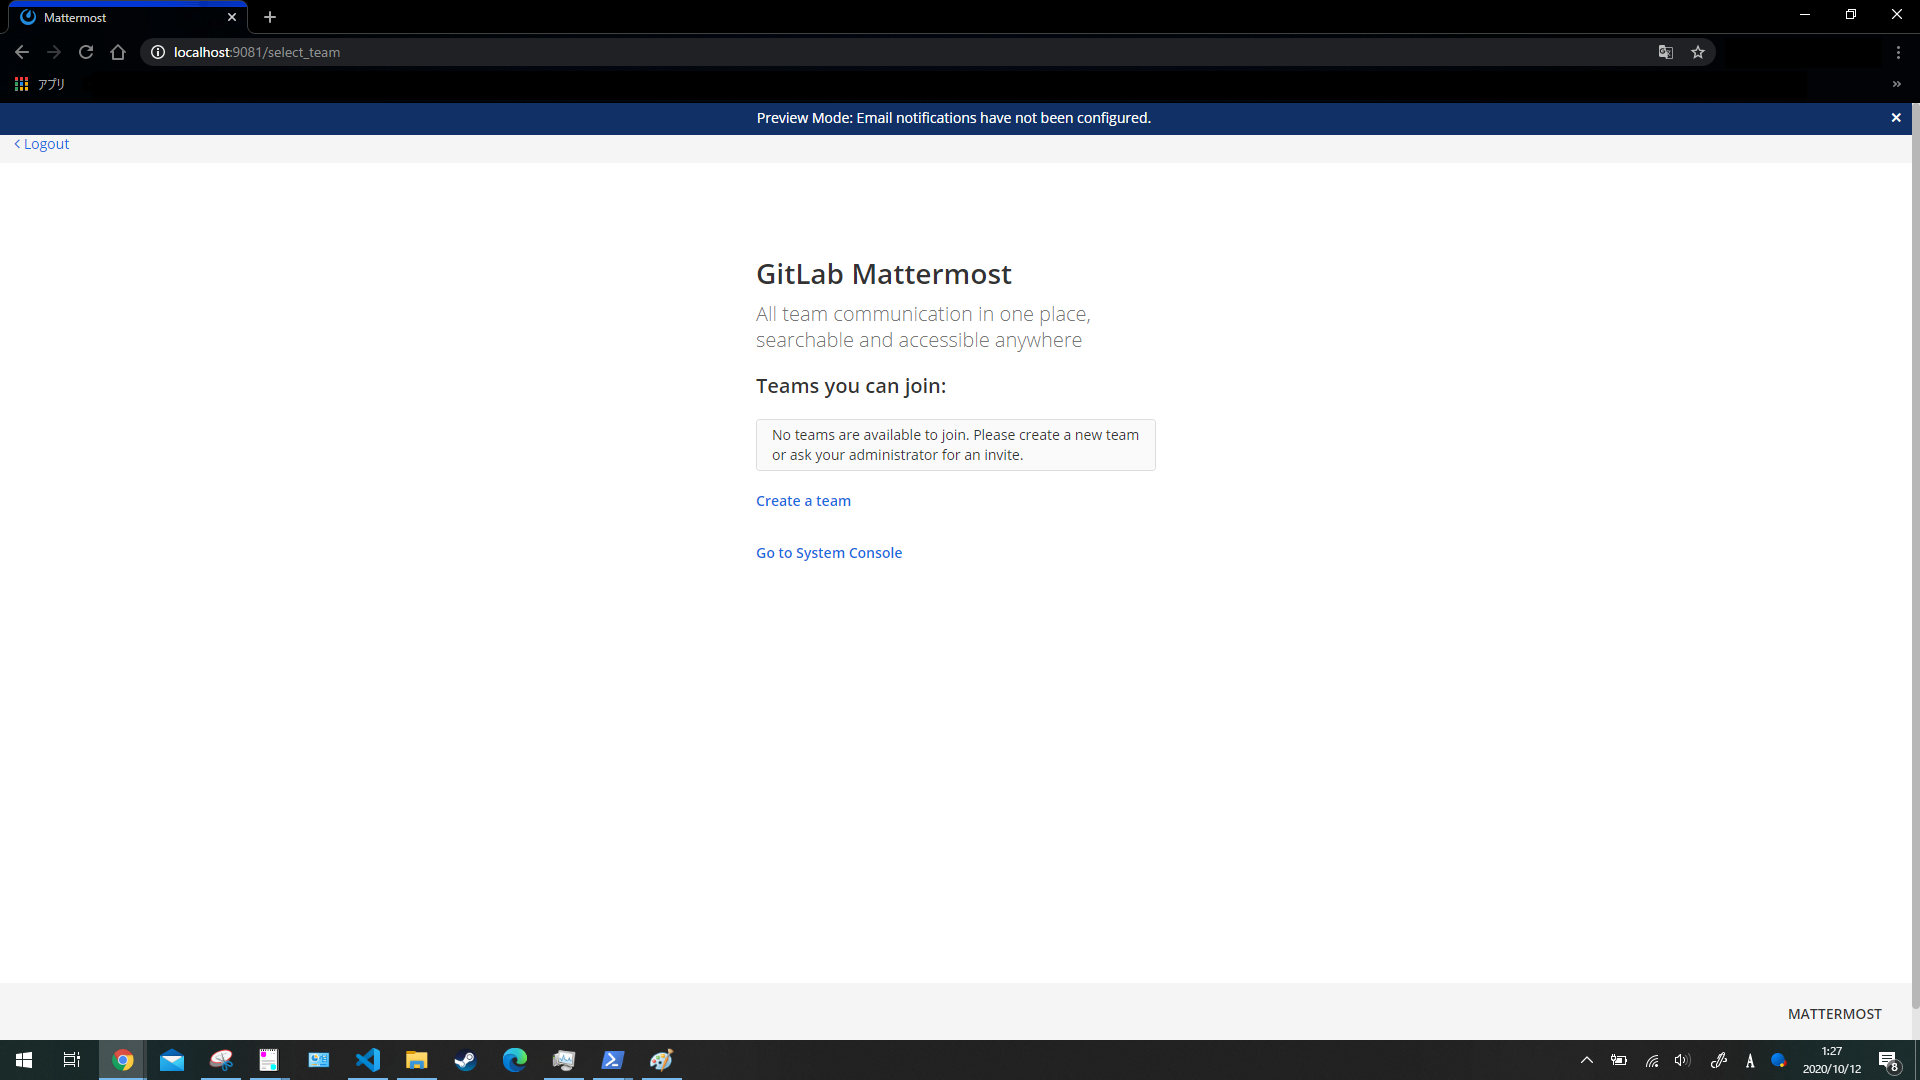1920x1080 pixels.
Task: Show hidden system tray icons
Action: pos(1586,1060)
